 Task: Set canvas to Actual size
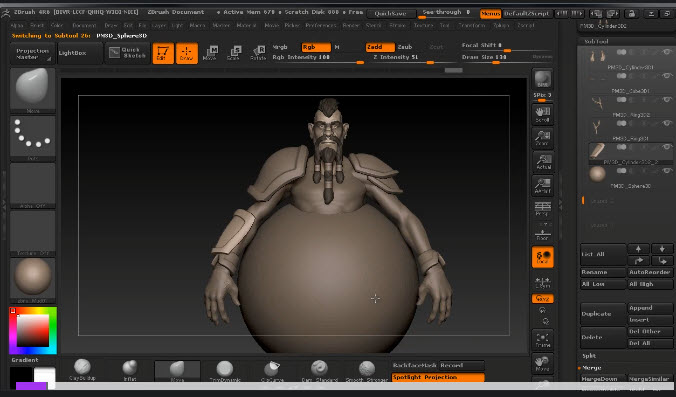pos(542,162)
